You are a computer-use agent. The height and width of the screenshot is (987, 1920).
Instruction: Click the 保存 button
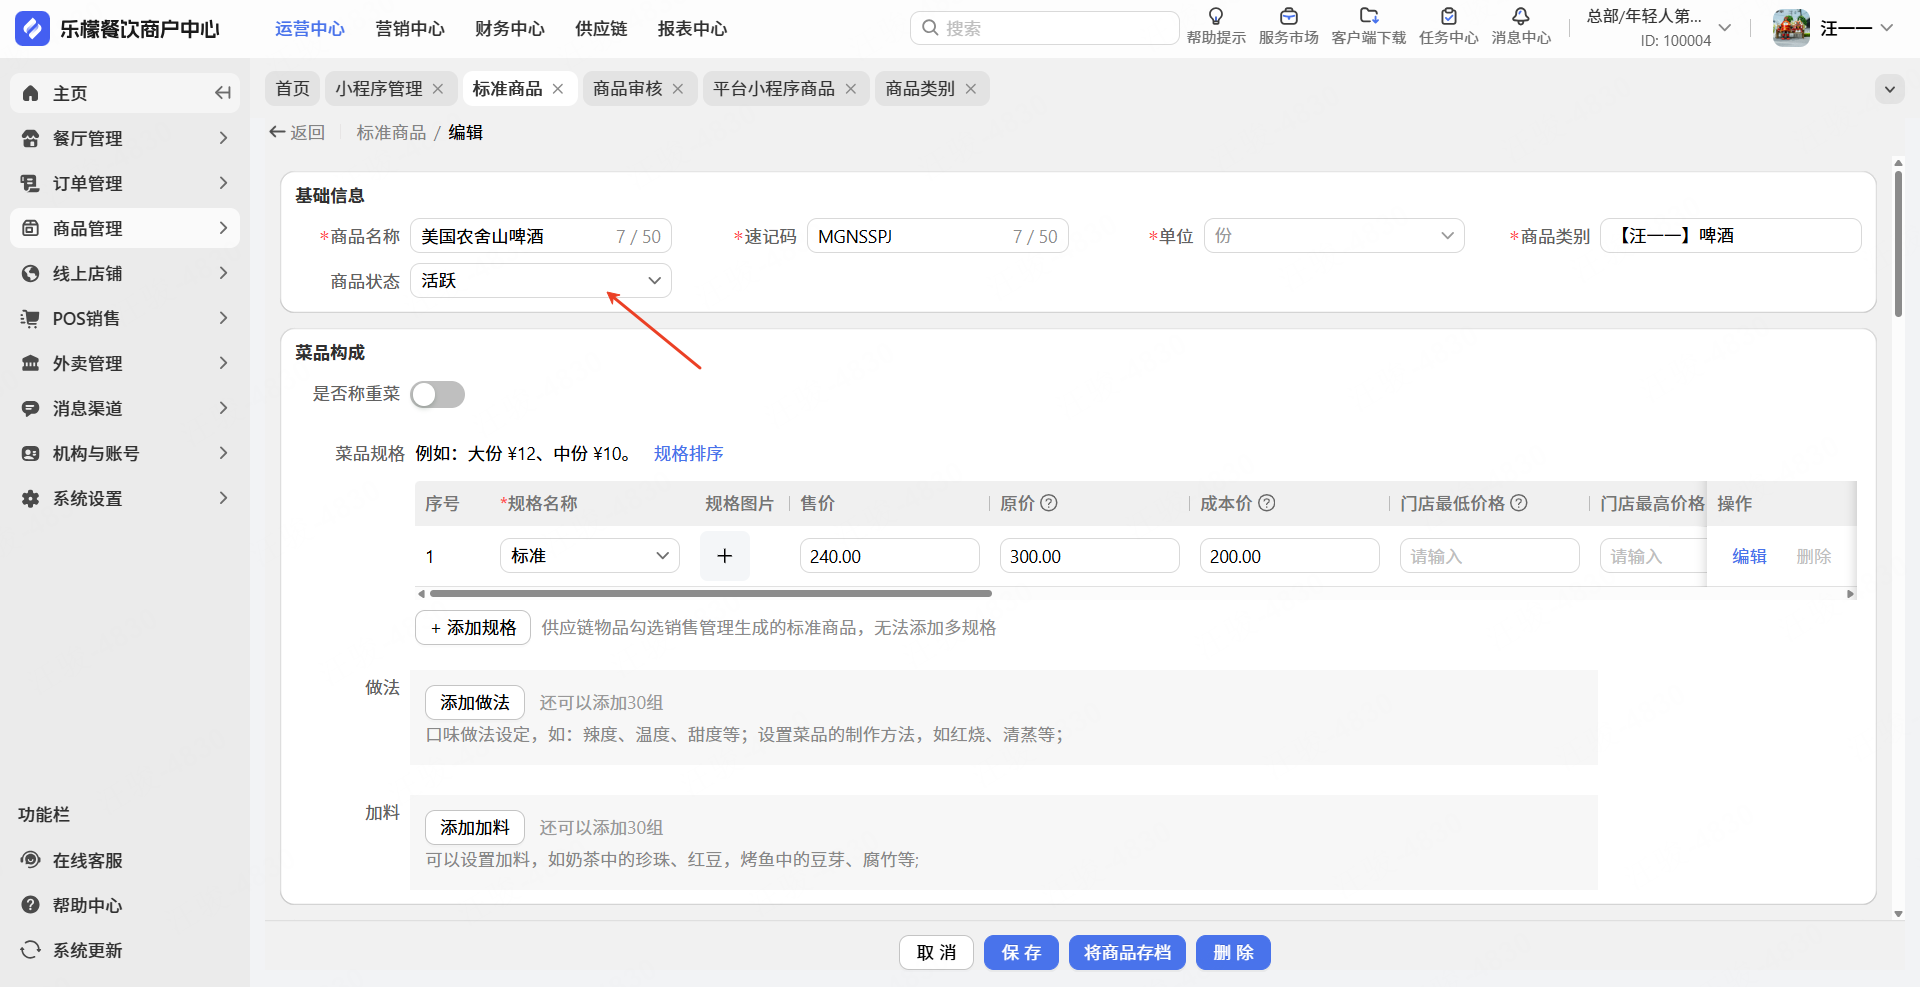point(1021,953)
